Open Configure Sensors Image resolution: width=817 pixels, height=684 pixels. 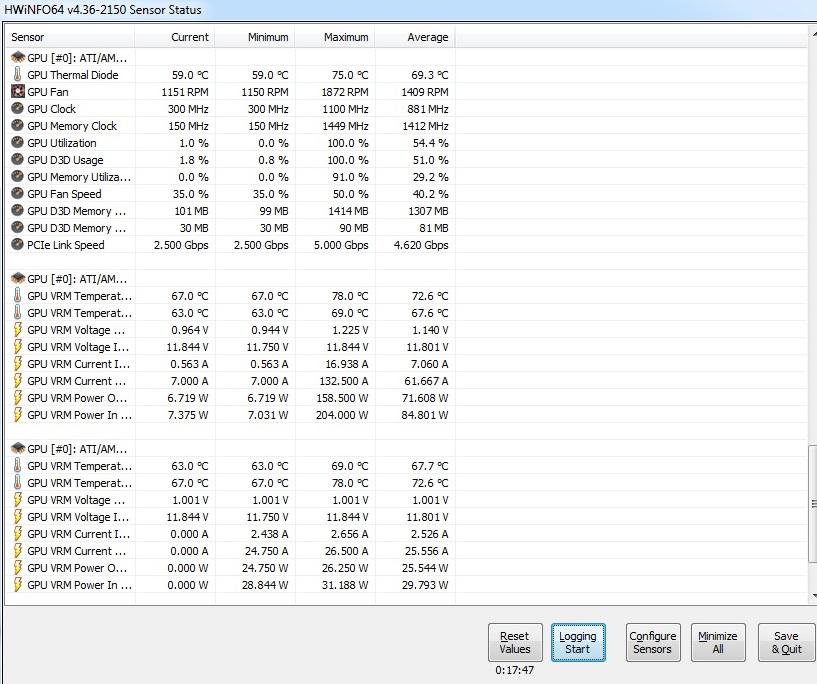653,642
